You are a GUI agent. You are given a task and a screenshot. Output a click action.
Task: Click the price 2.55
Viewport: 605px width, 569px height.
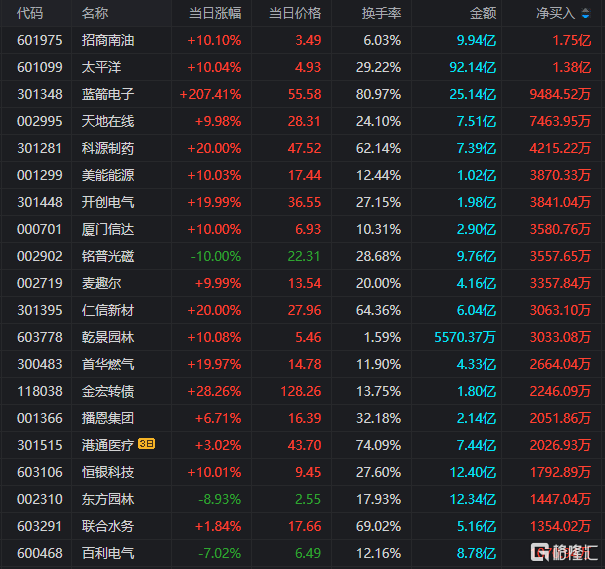308,499
